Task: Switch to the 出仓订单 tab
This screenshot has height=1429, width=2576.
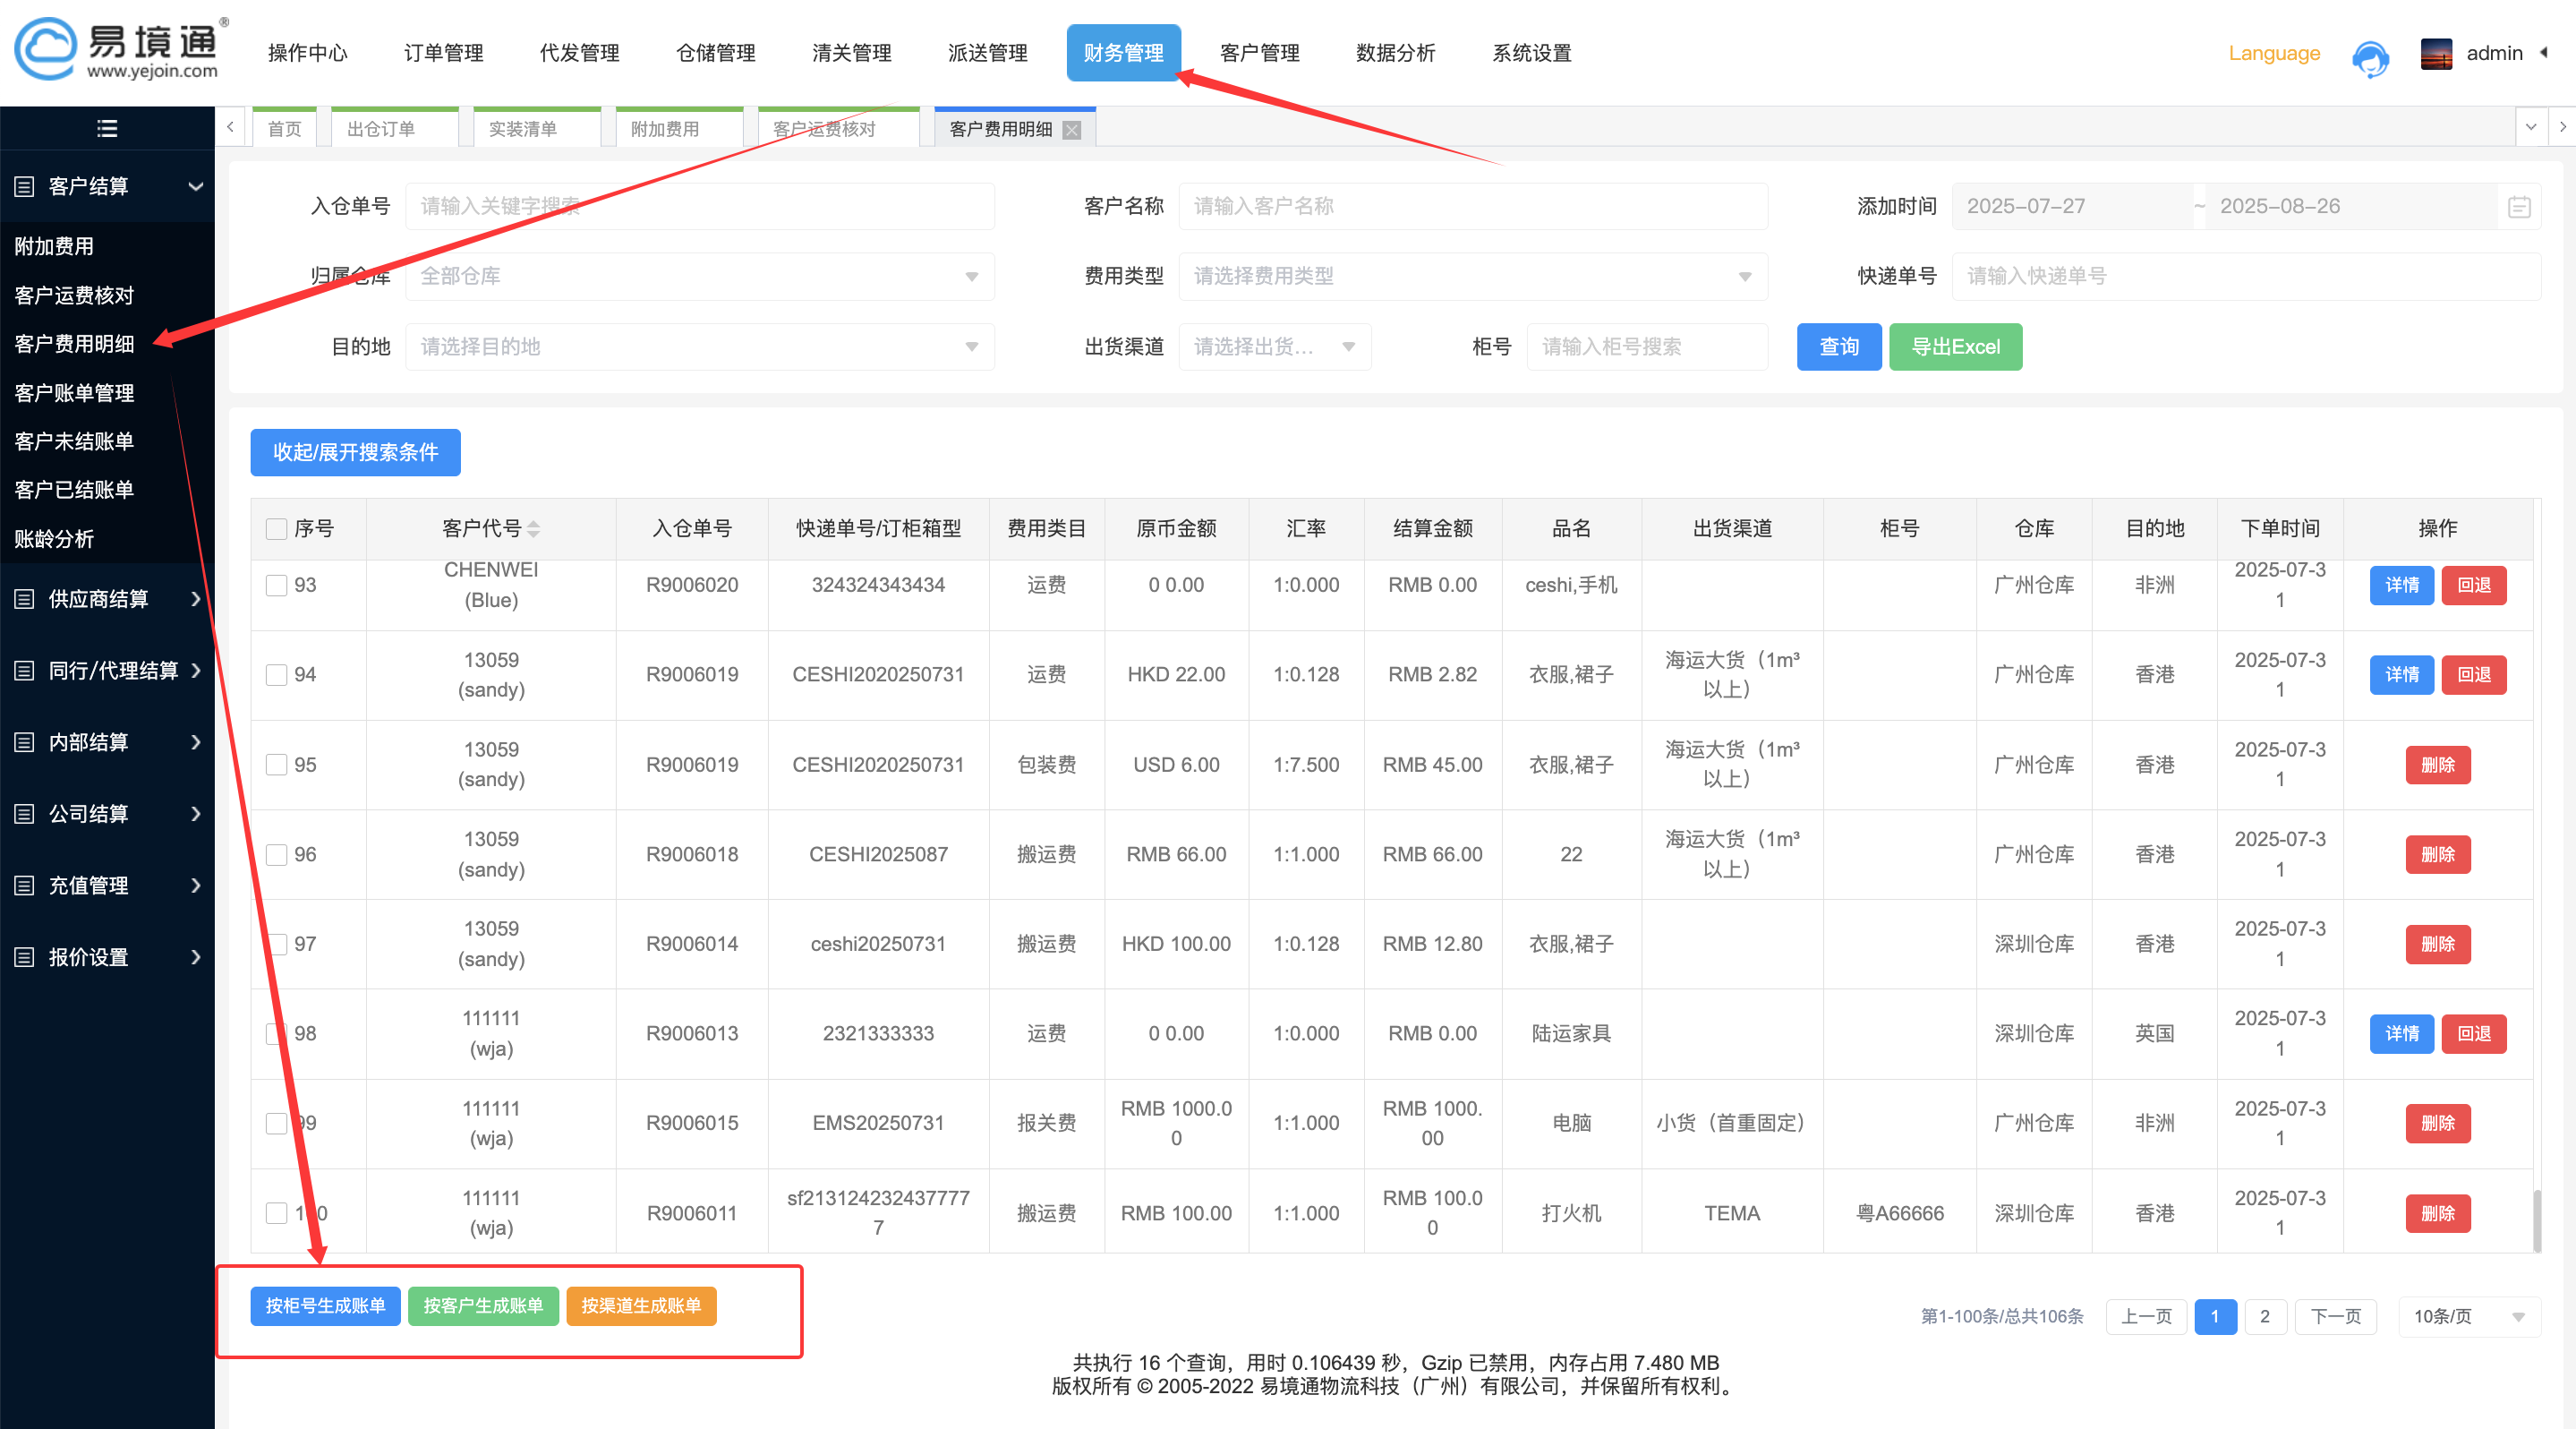Action: tap(394, 129)
